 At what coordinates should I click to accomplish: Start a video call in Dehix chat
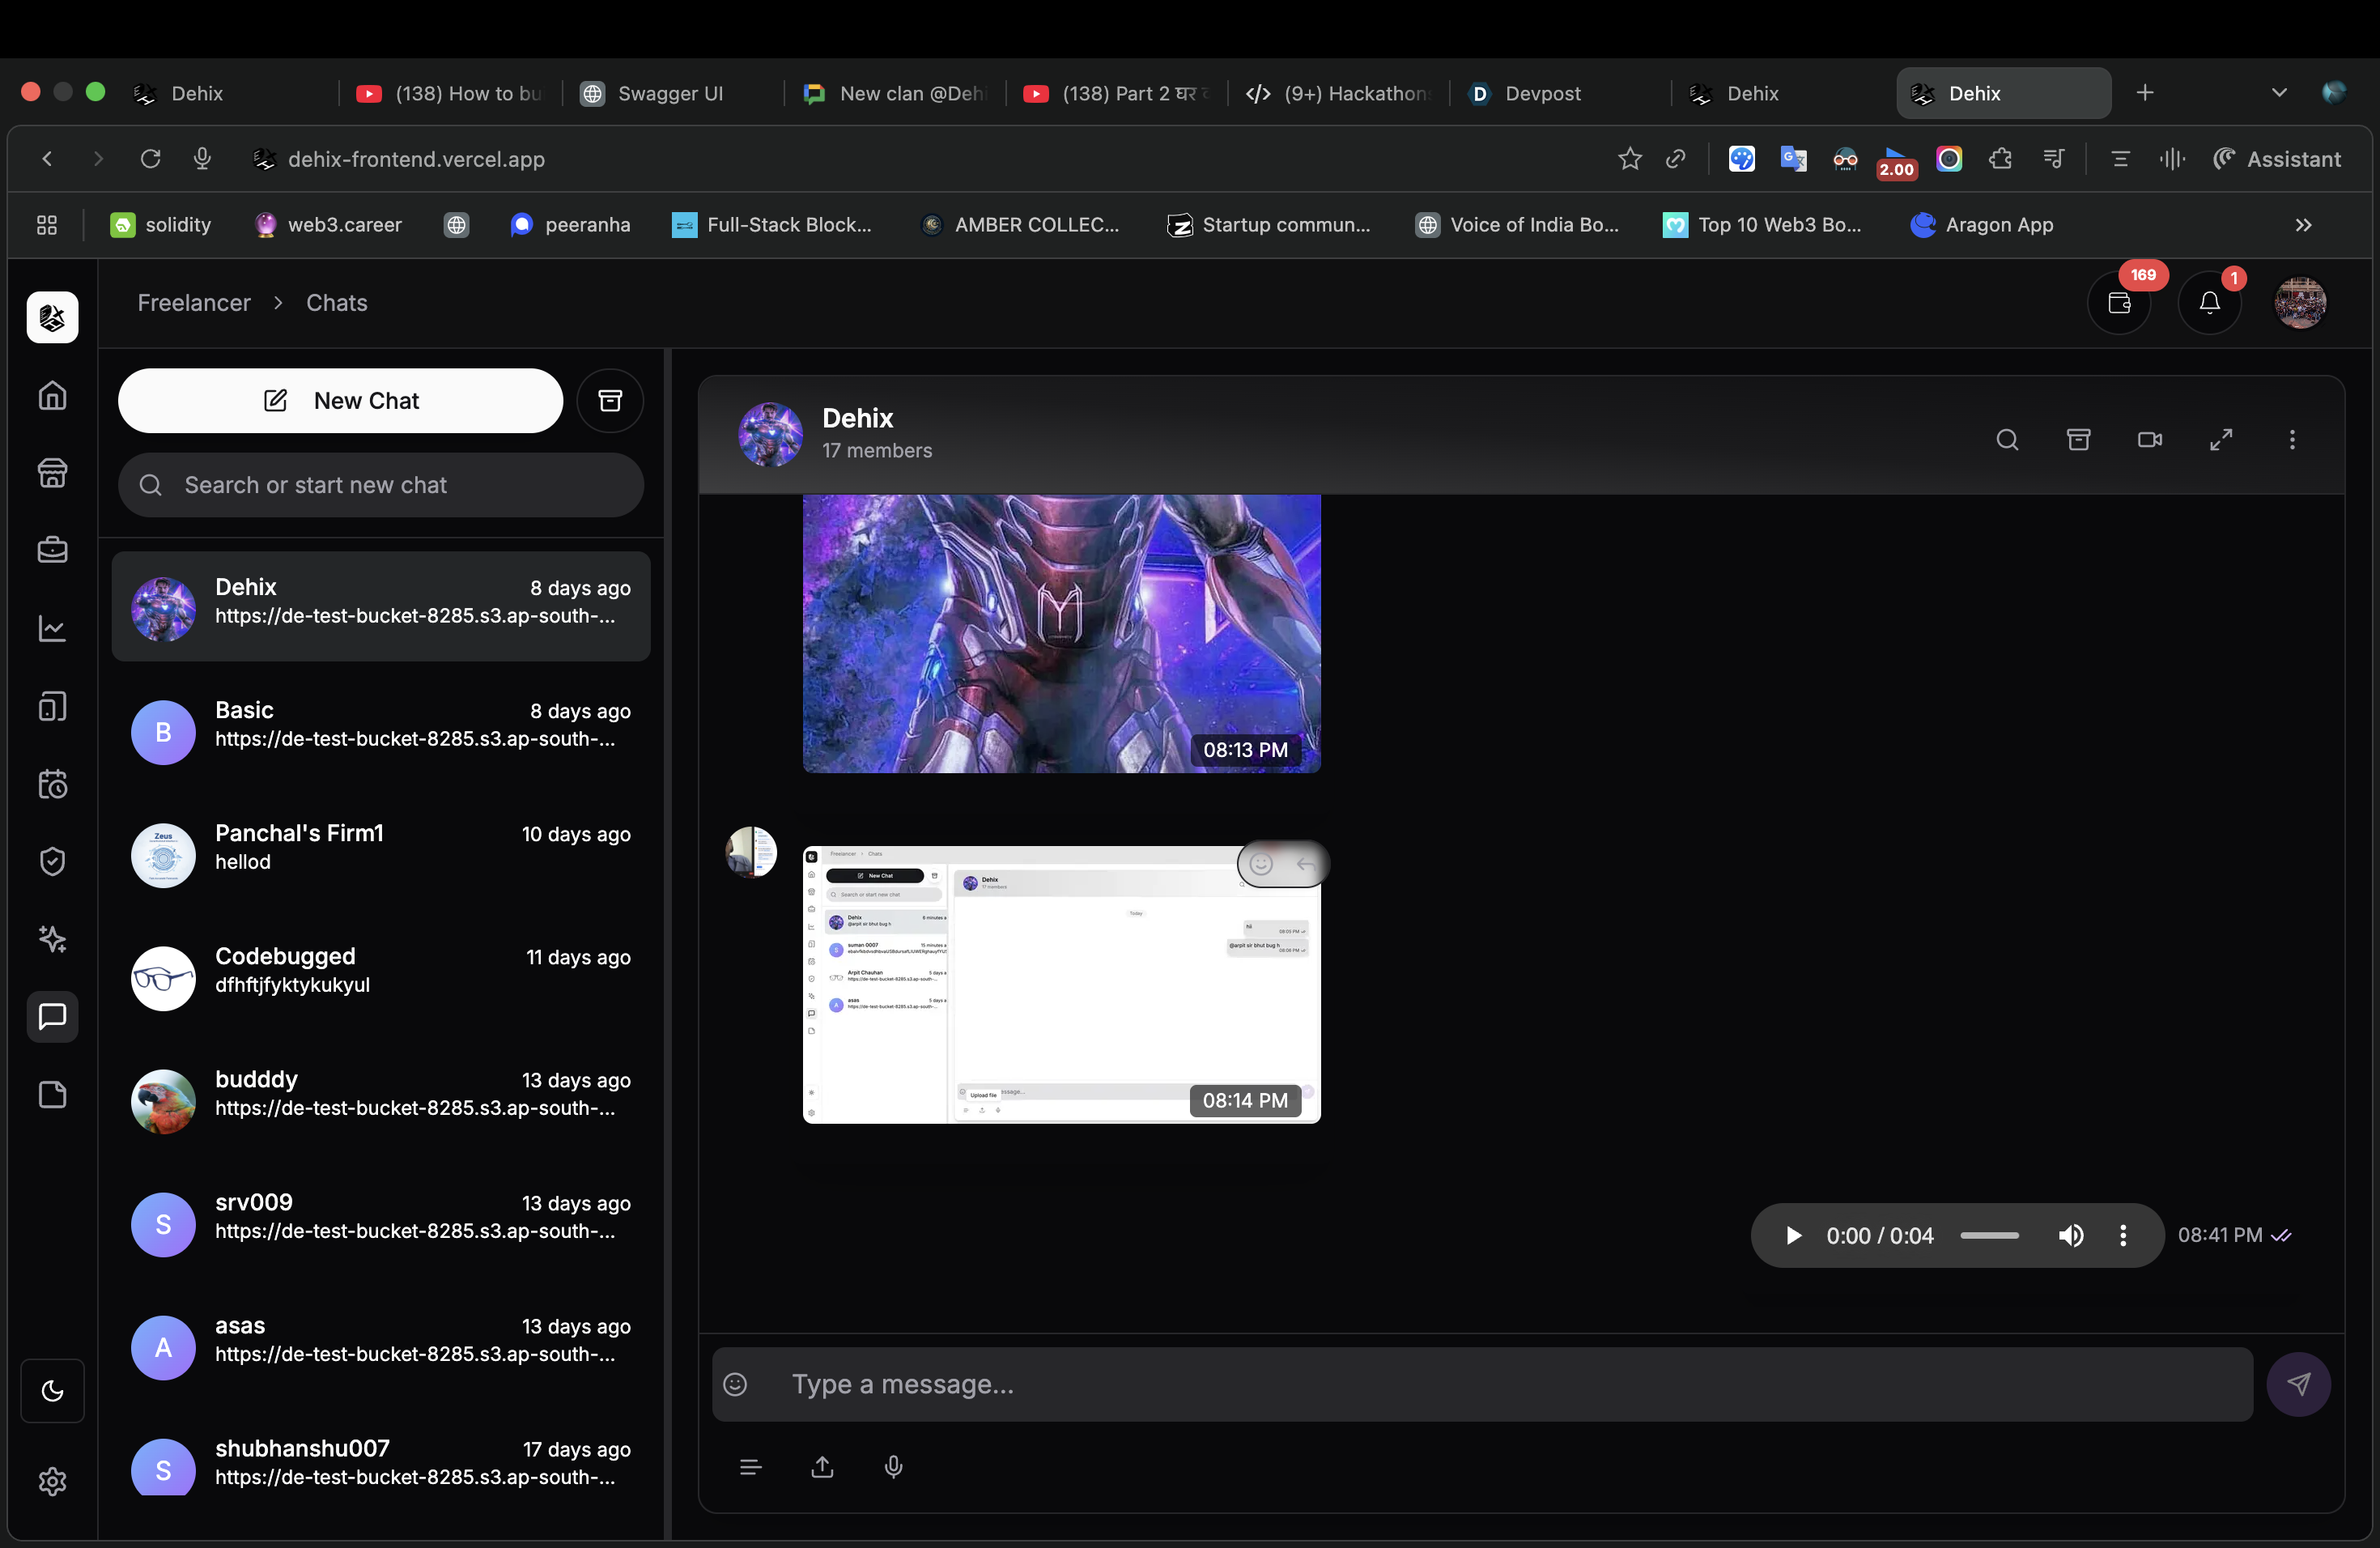click(x=2149, y=440)
